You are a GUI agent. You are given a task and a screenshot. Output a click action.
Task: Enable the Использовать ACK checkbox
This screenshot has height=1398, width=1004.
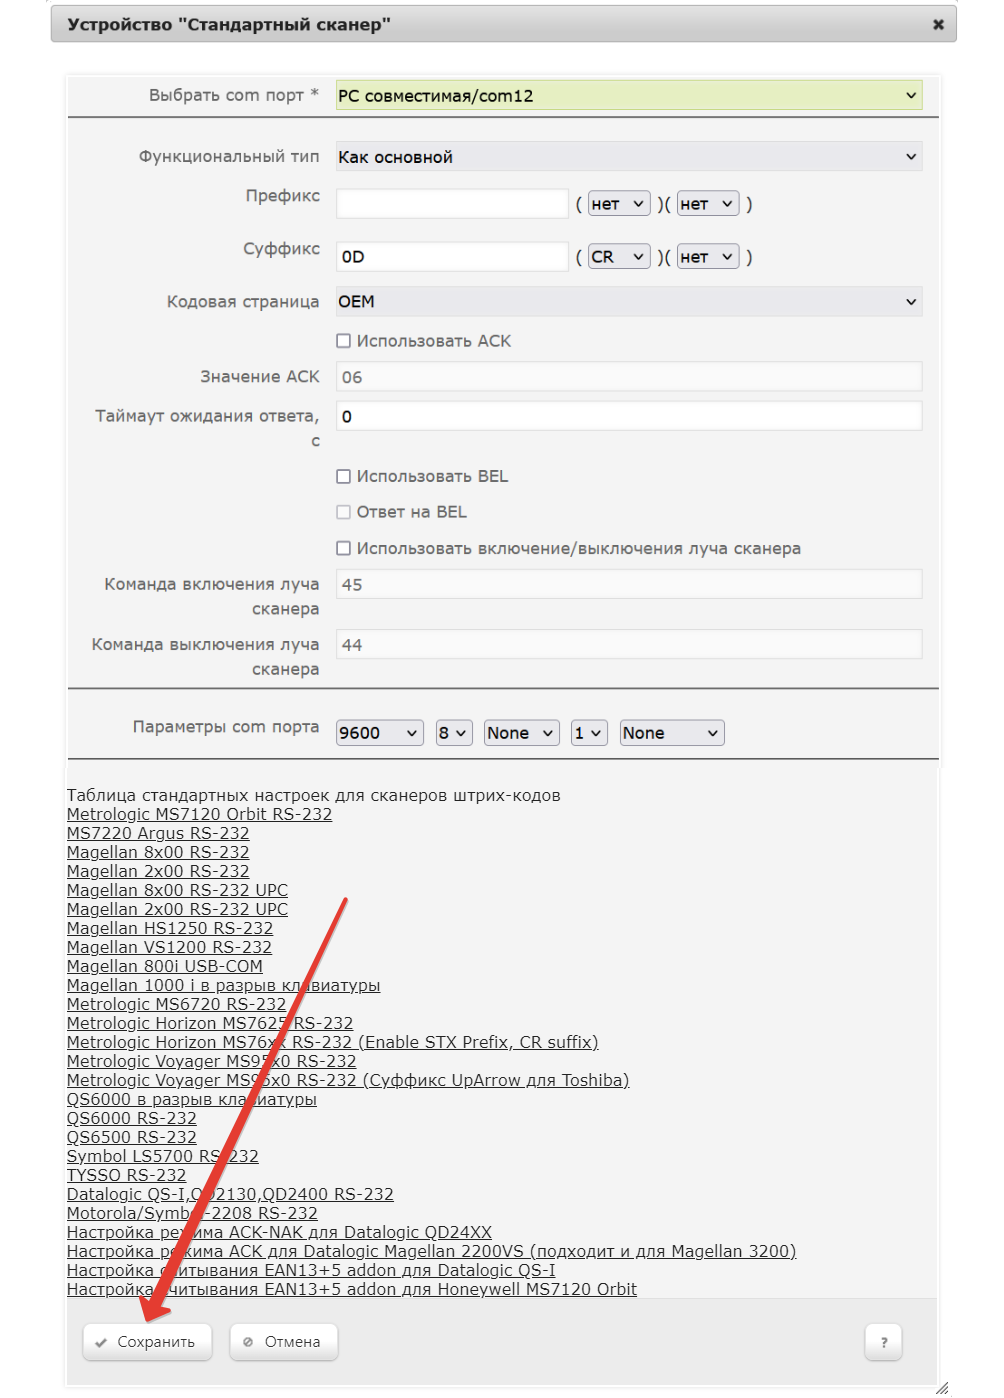pyautogui.click(x=344, y=341)
